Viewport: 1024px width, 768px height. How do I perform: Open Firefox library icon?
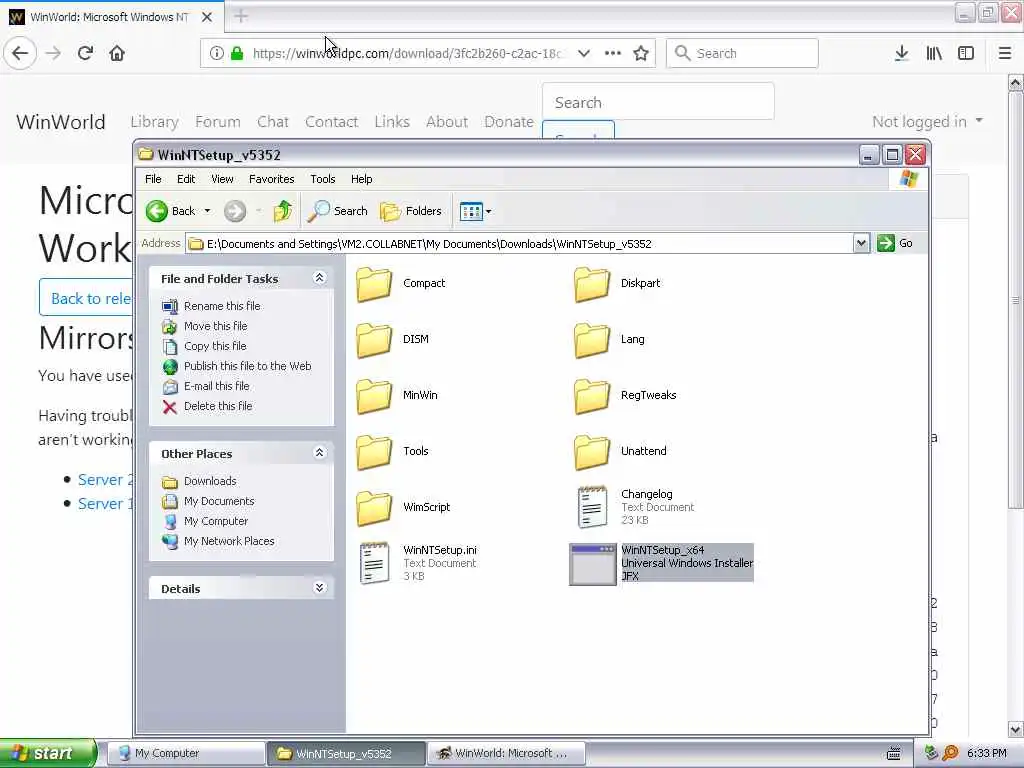tap(934, 53)
